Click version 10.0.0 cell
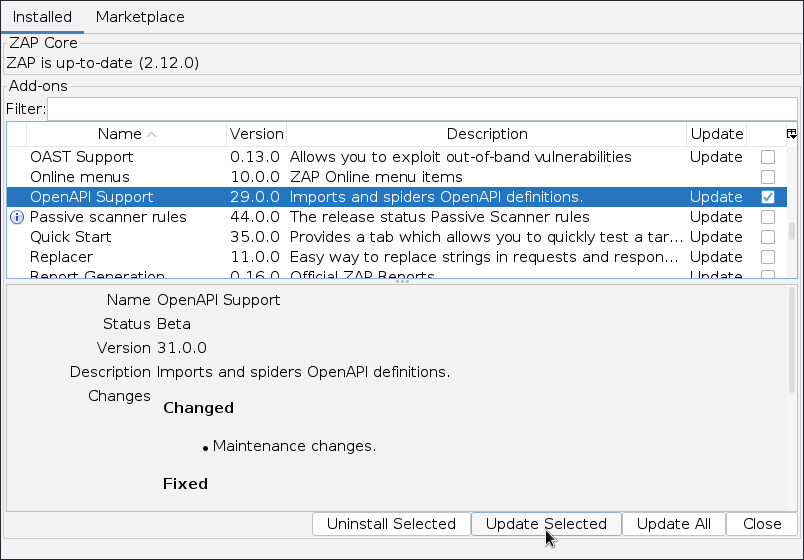 click(x=255, y=177)
